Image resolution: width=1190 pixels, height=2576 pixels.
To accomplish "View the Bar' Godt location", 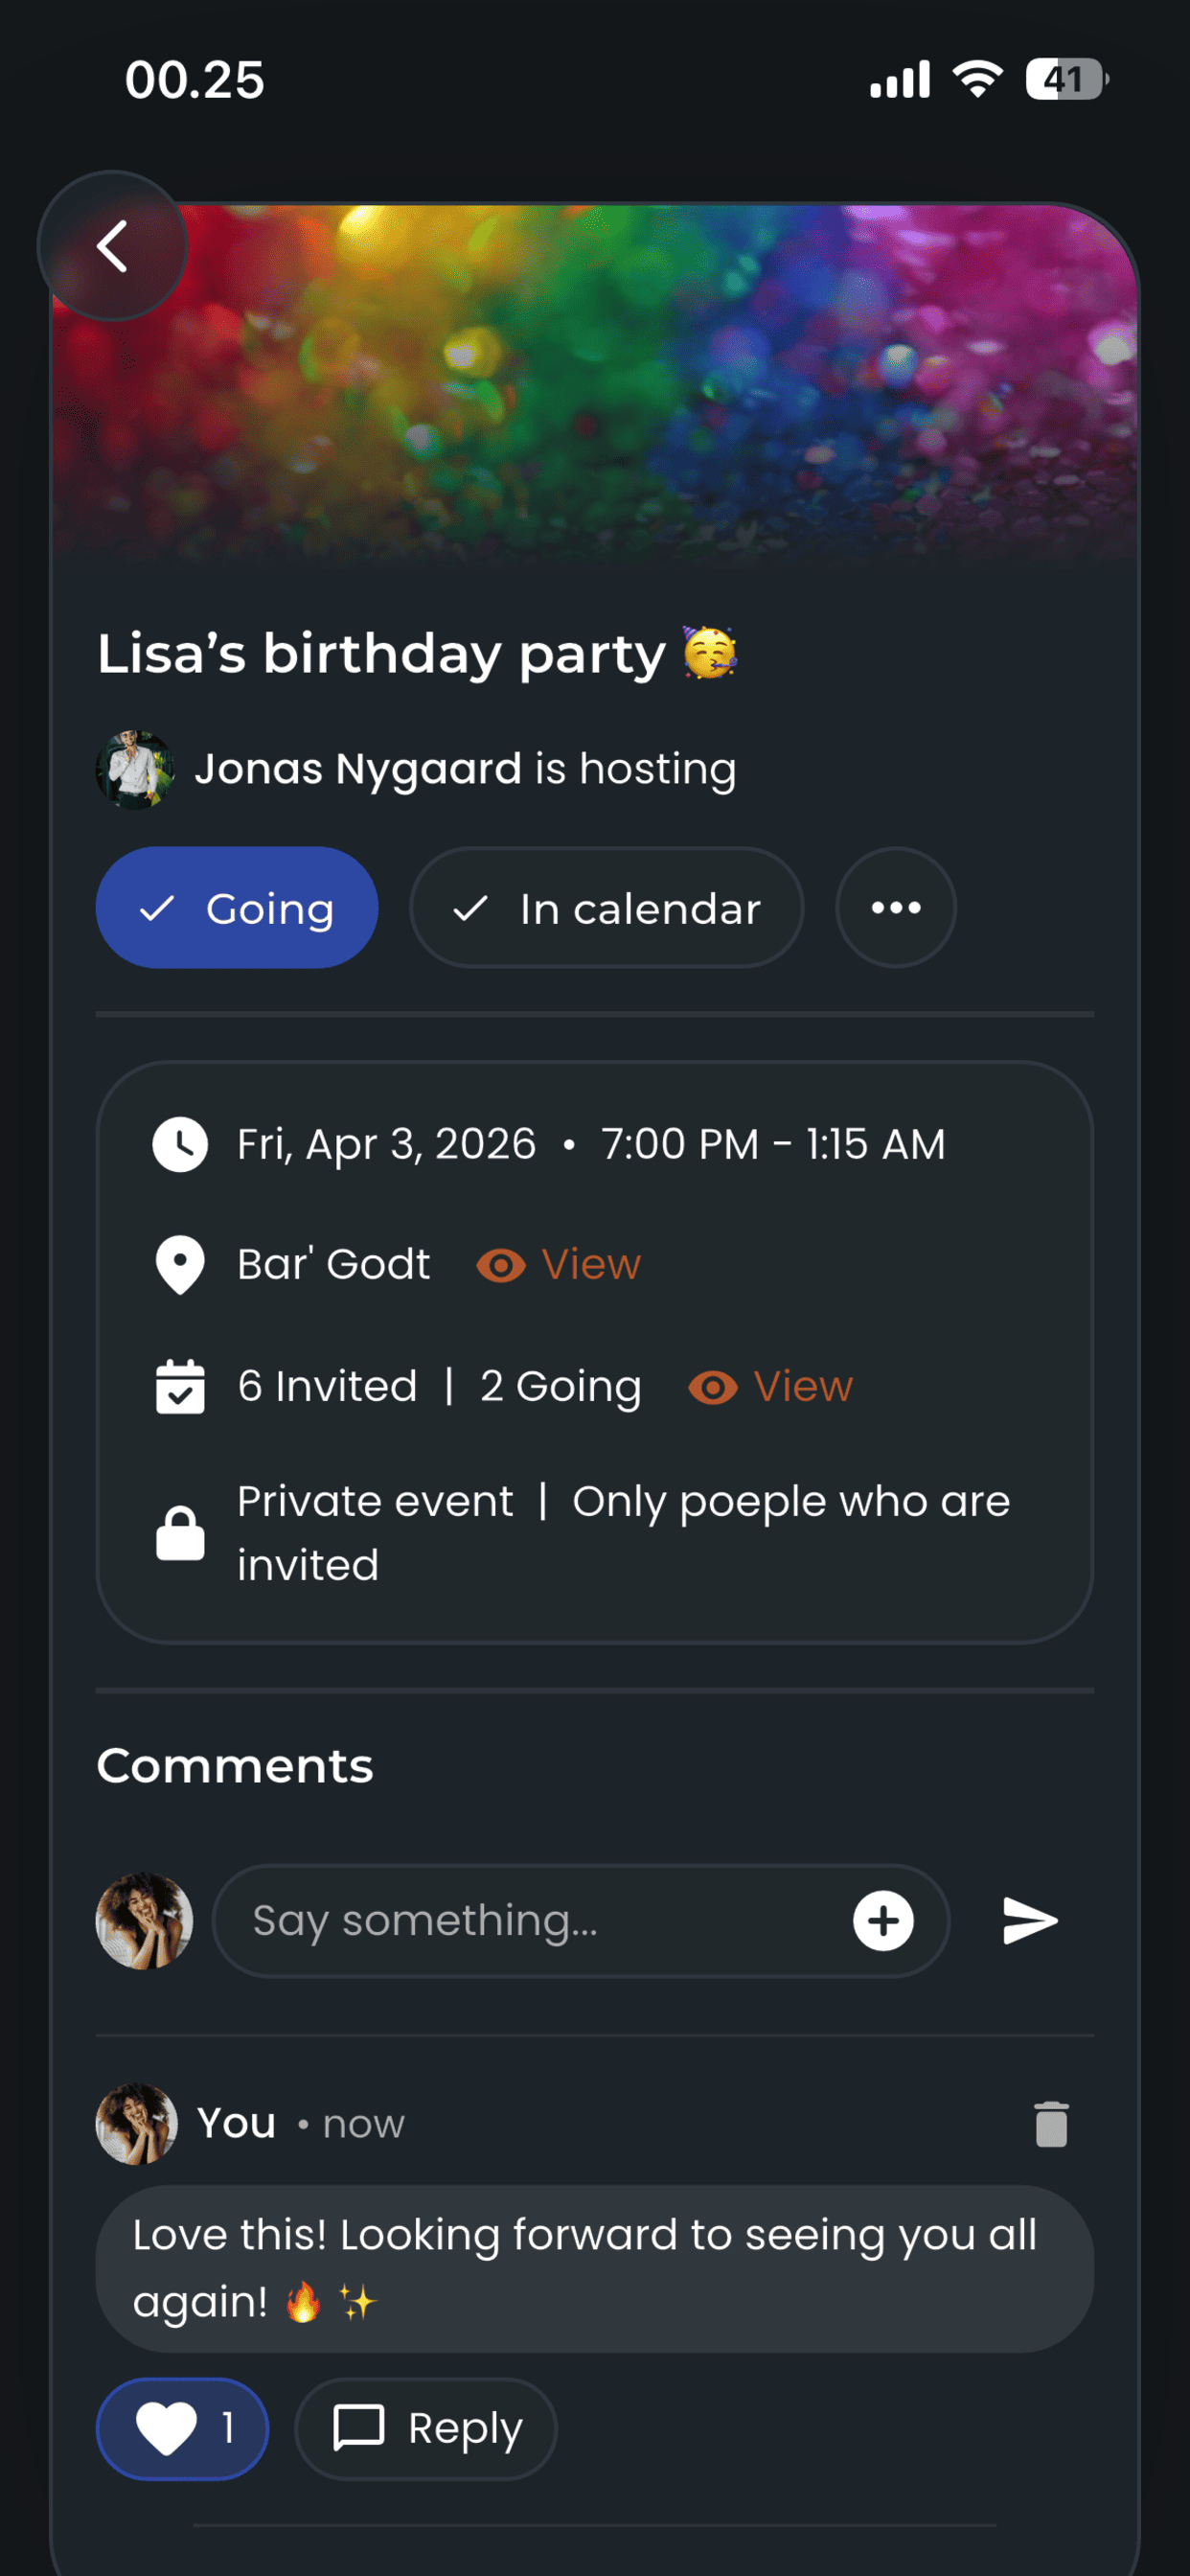I will pos(559,1265).
